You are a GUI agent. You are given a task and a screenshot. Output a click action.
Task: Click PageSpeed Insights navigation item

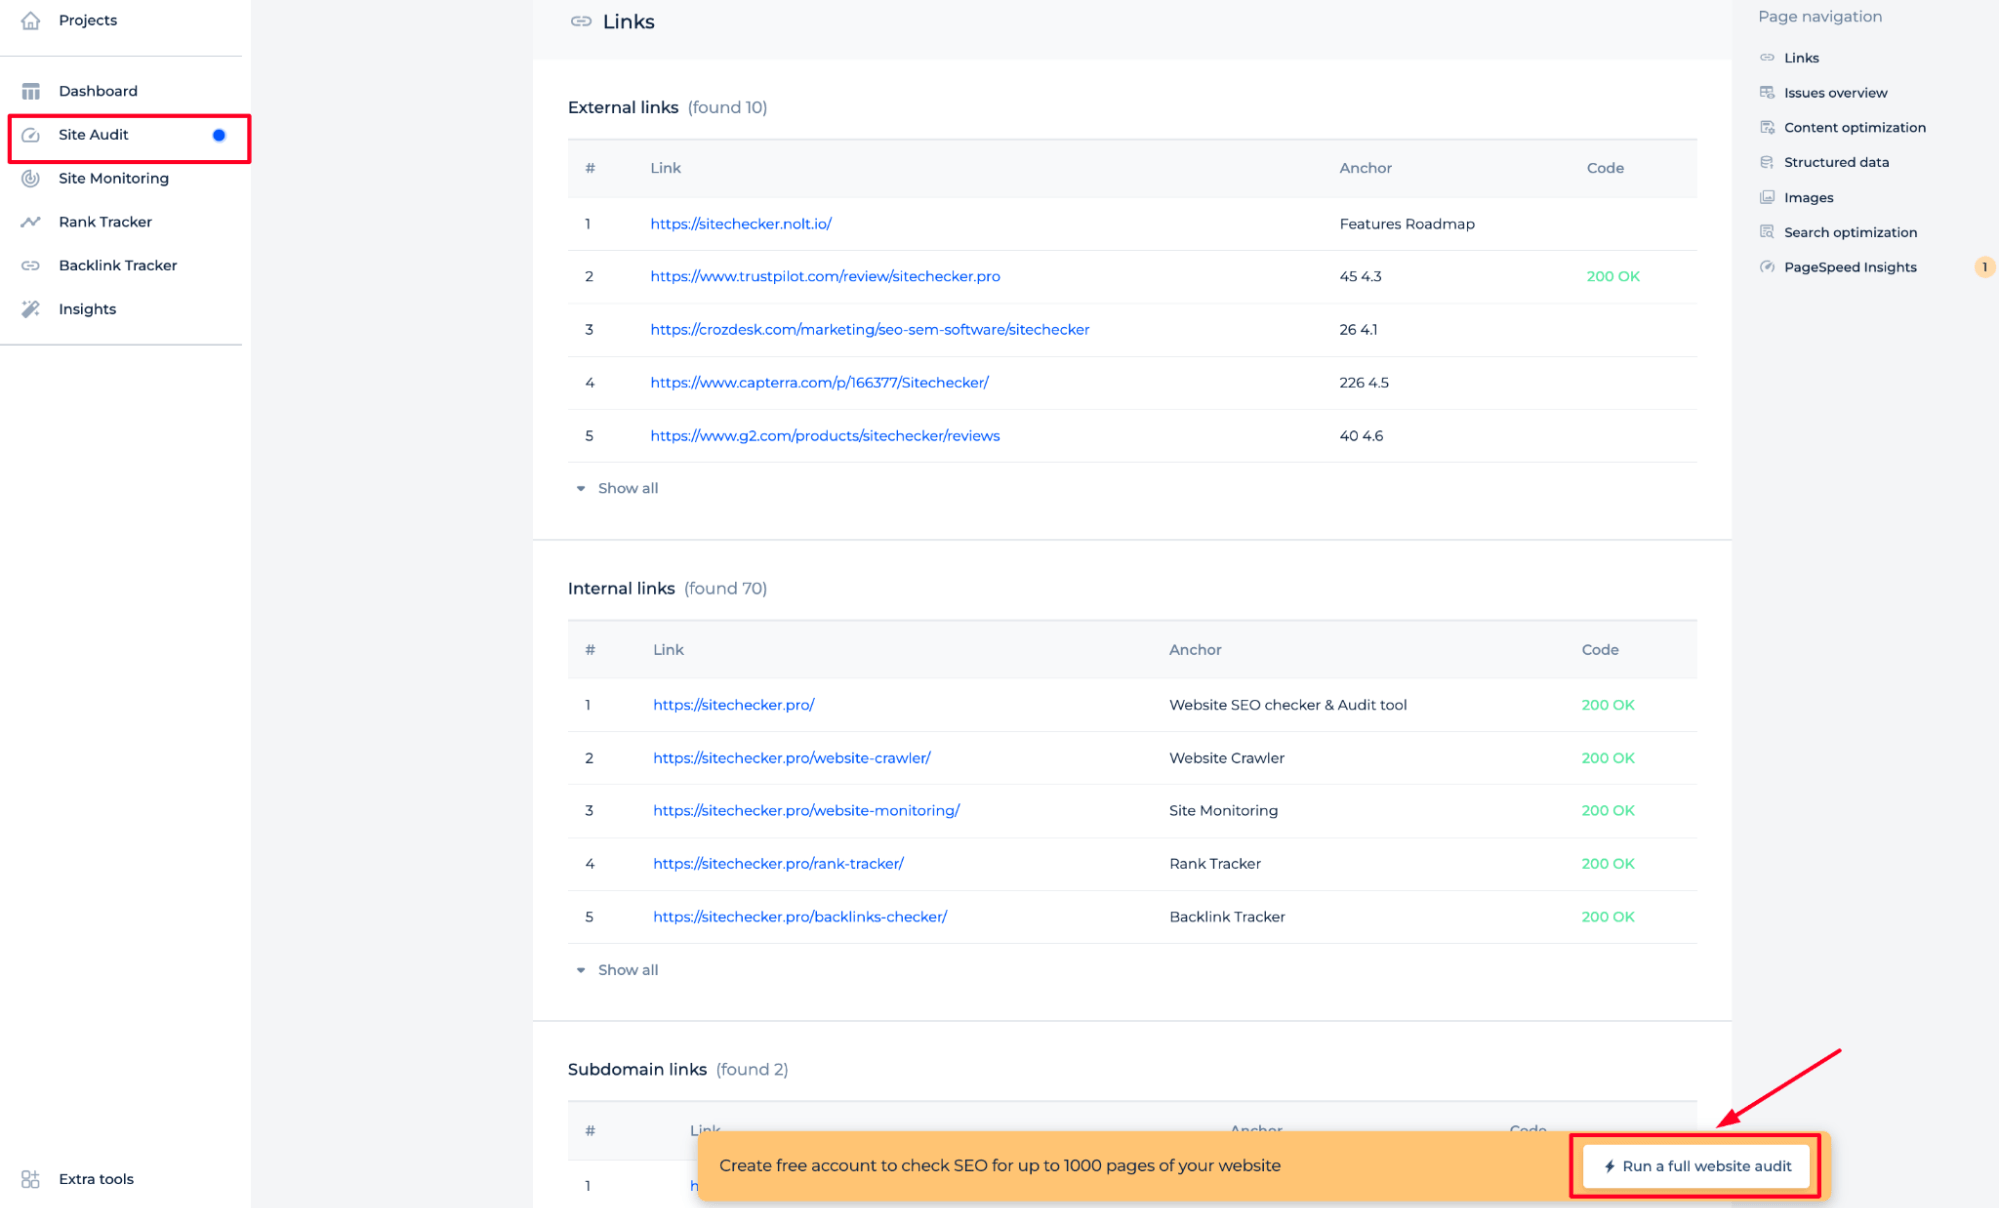click(1851, 267)
